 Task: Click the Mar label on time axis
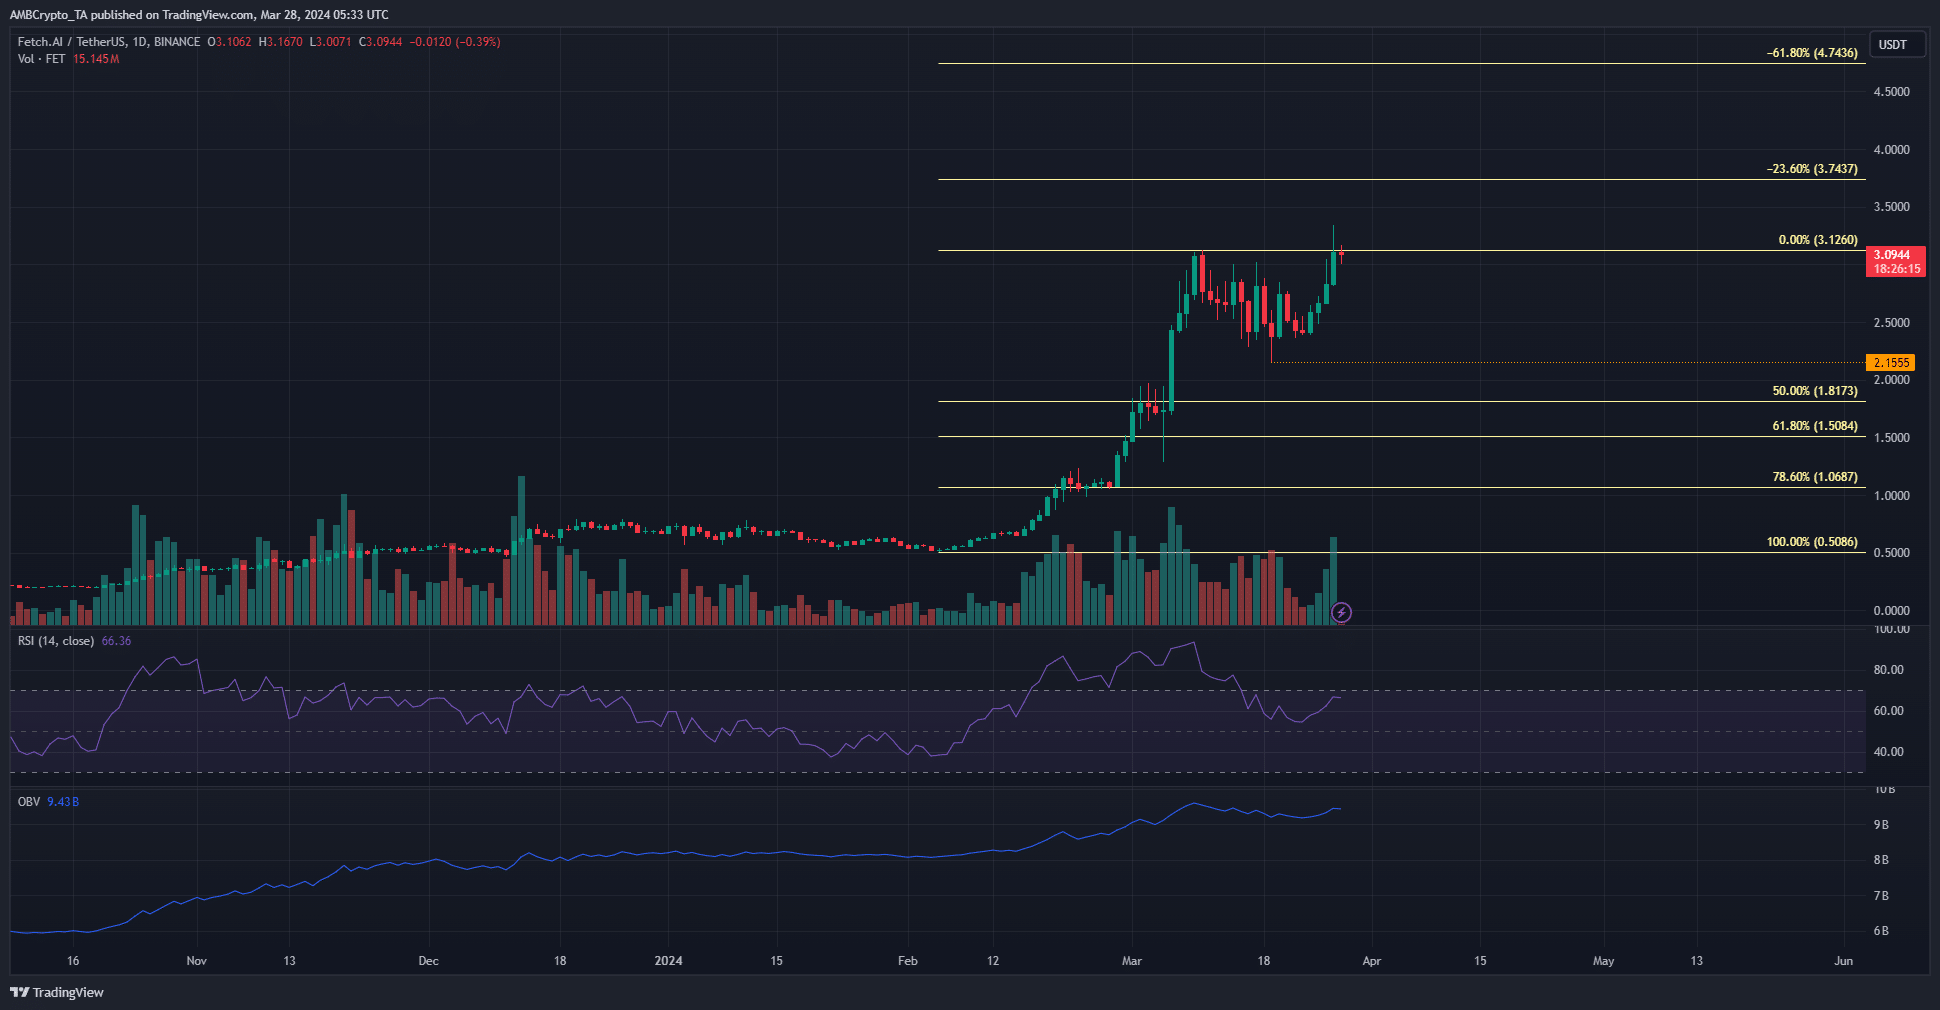click(1132, 961)
